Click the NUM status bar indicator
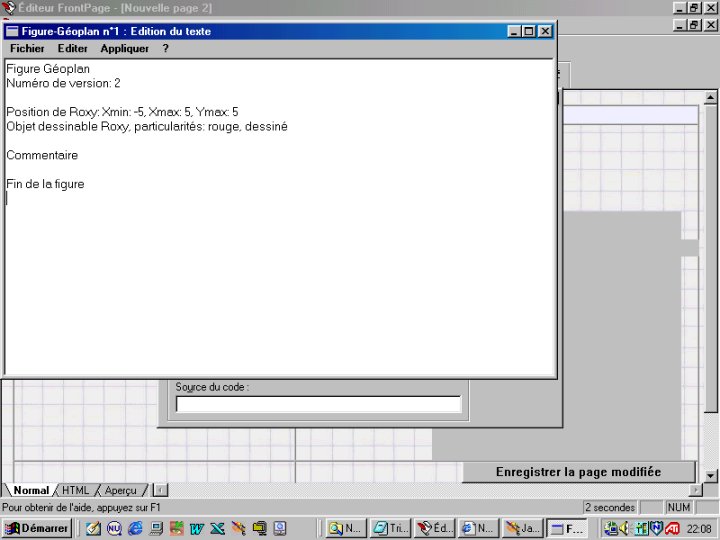The width and height of the screenshot is (720, 540). coord(679,507)
